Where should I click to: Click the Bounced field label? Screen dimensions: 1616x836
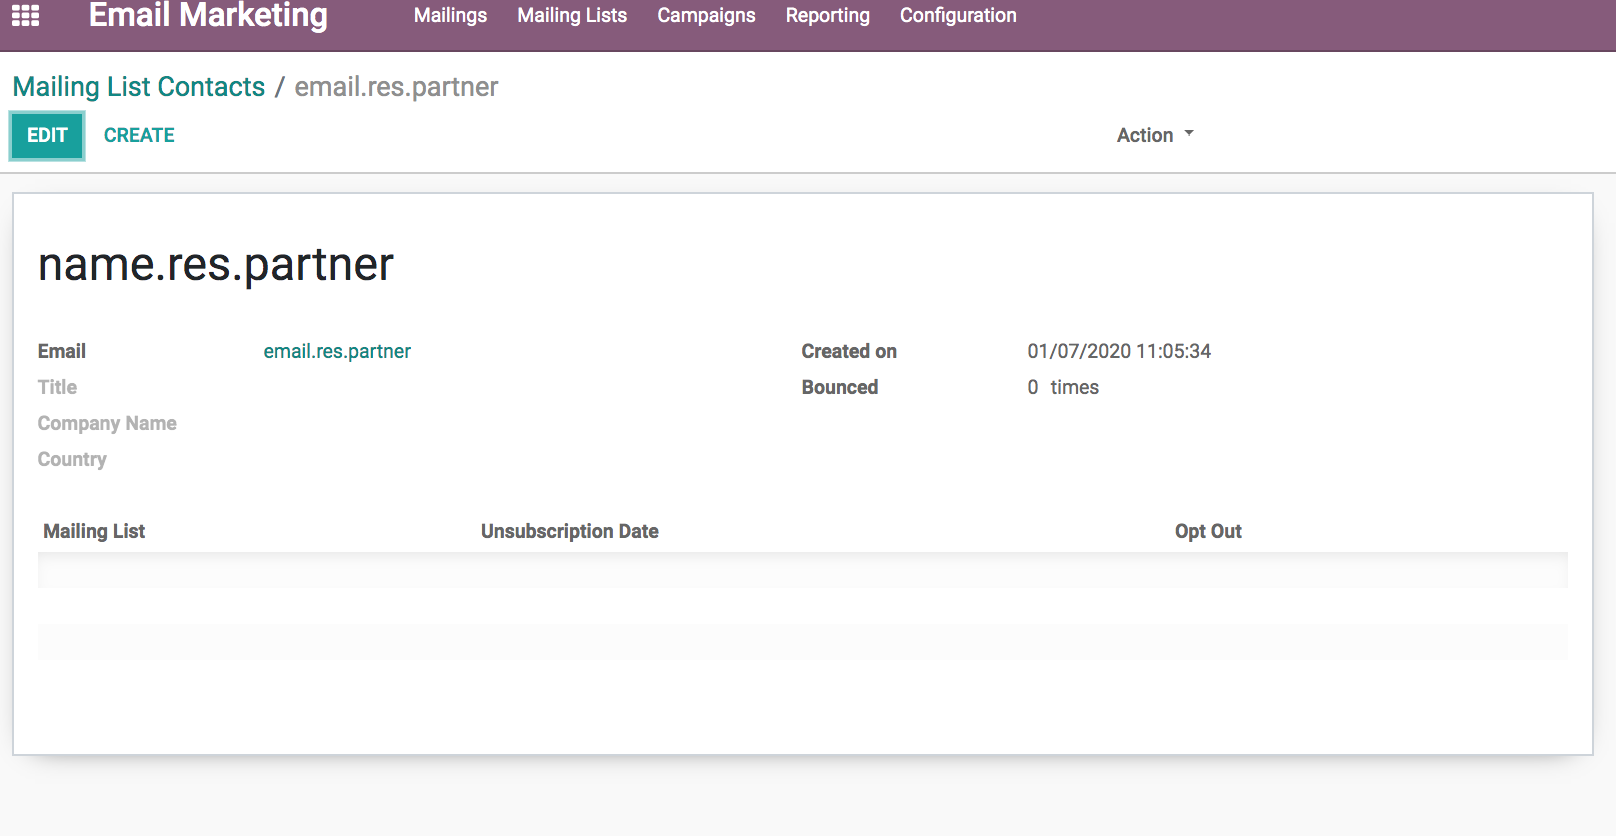click(839, 387)
